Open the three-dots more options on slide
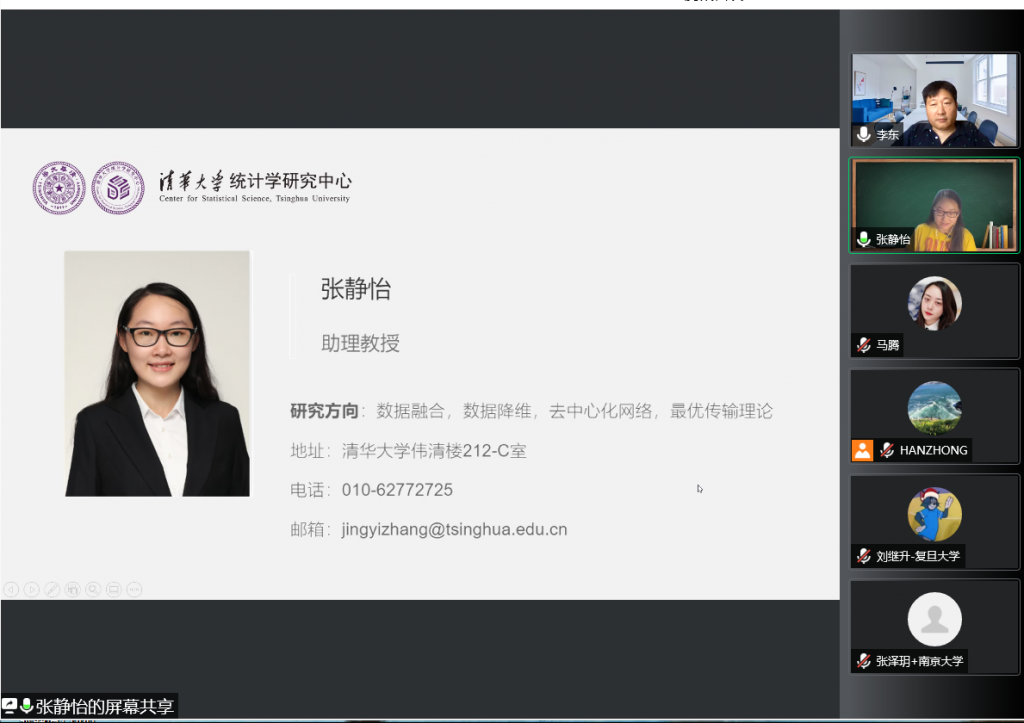 tap(134, 589)
